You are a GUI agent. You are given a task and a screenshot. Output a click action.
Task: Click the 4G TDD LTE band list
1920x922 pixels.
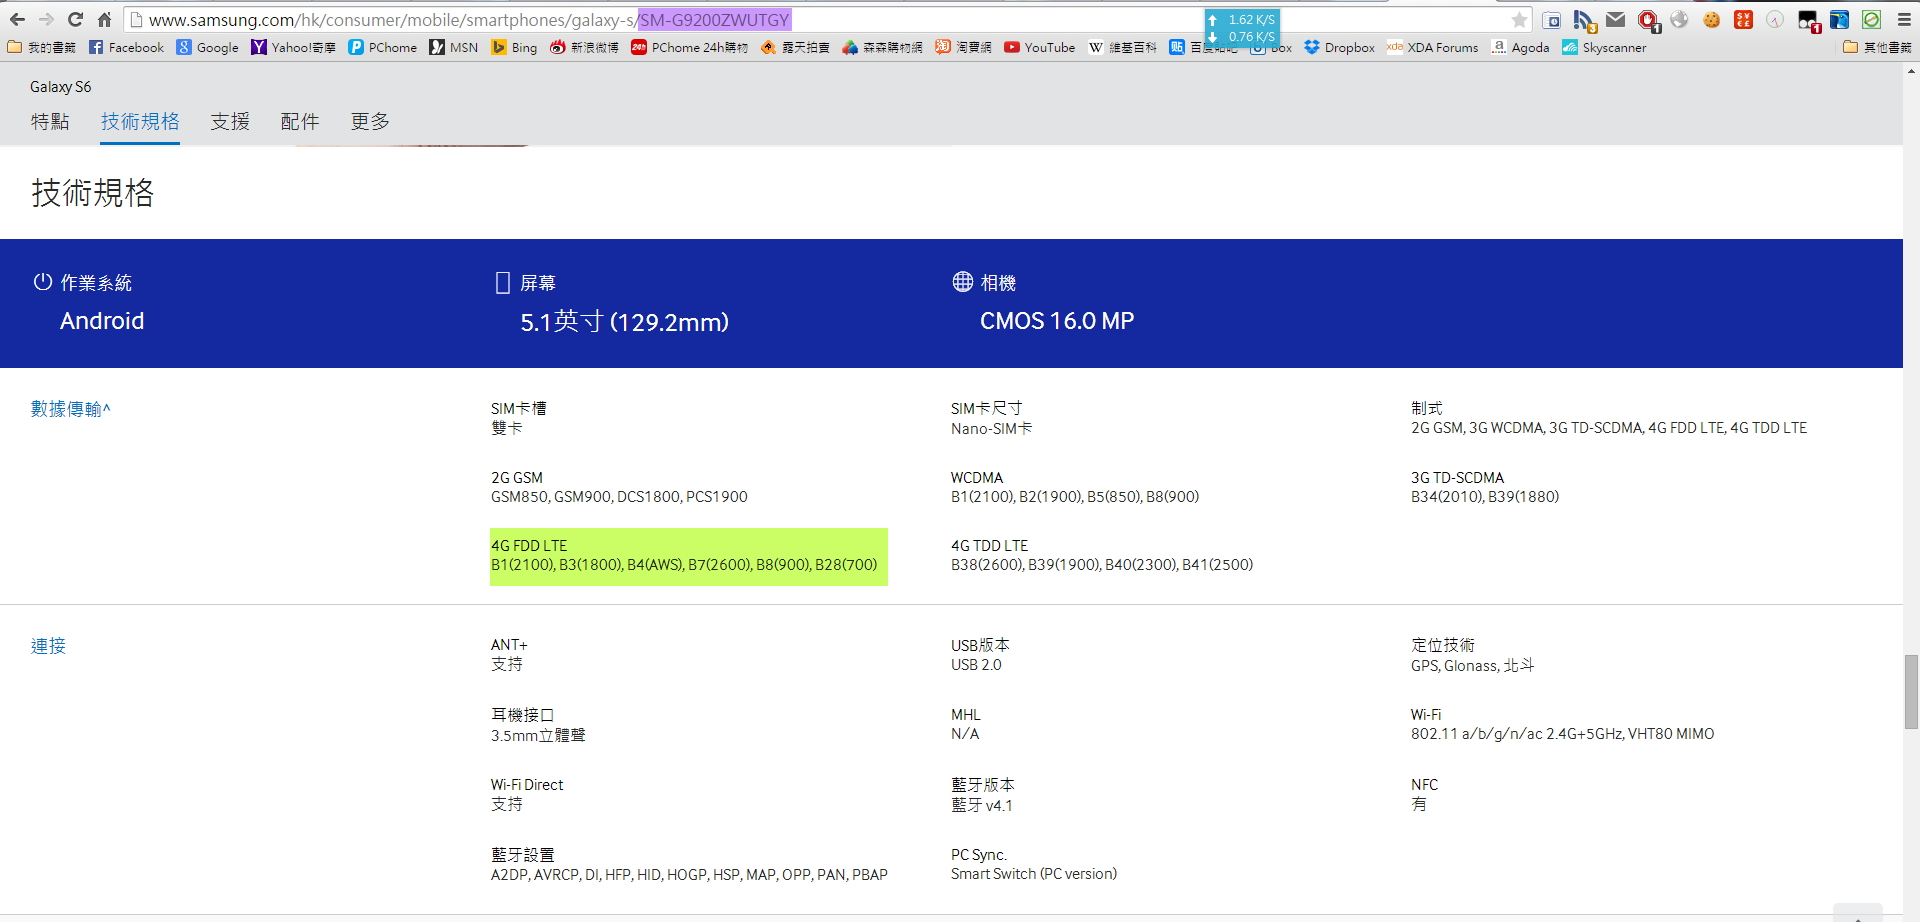pos(1102,565)
